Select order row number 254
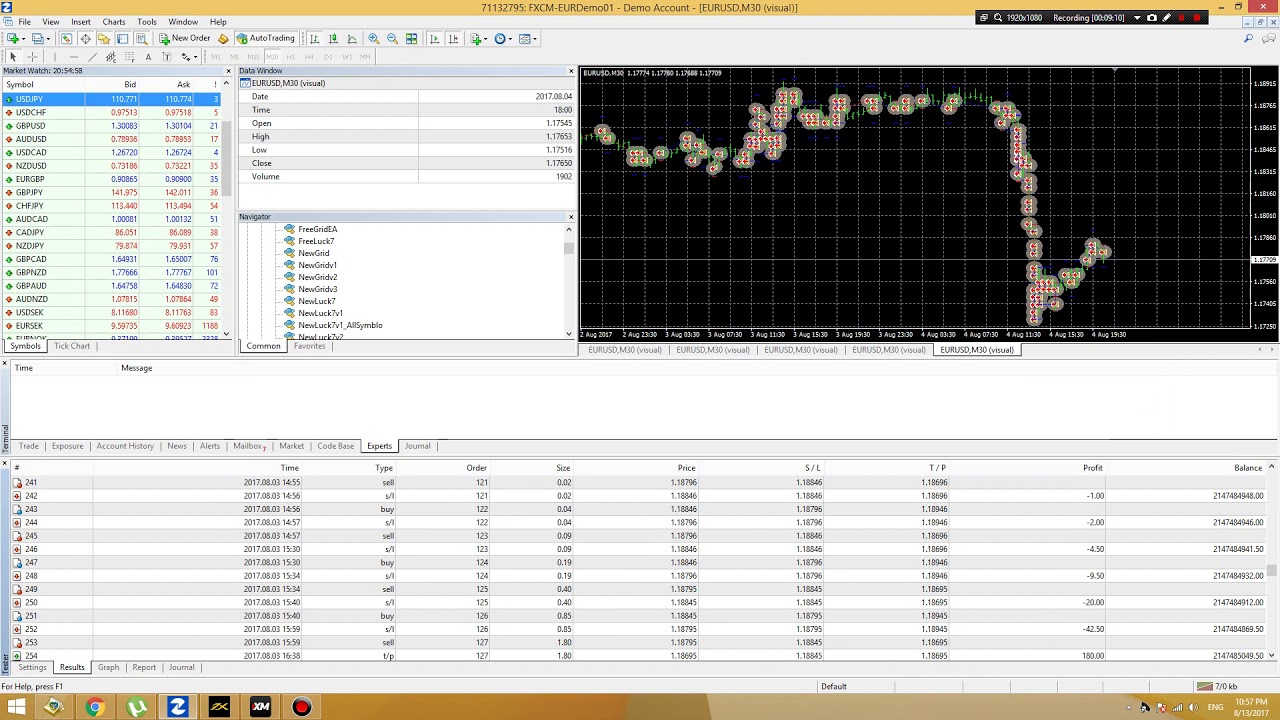The width and height of the screenshot is (1280, 720). [x=640, y=656]
